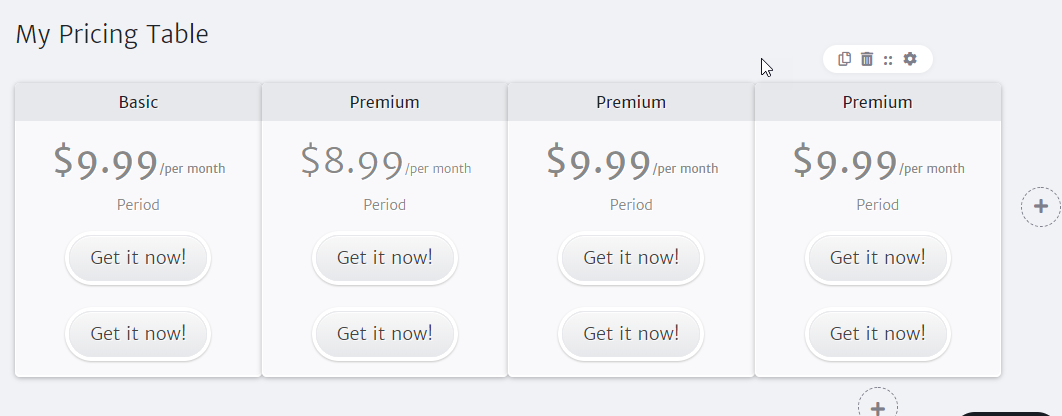
Task: Select the /per month label beside $8.99
Action: (438, 169)
